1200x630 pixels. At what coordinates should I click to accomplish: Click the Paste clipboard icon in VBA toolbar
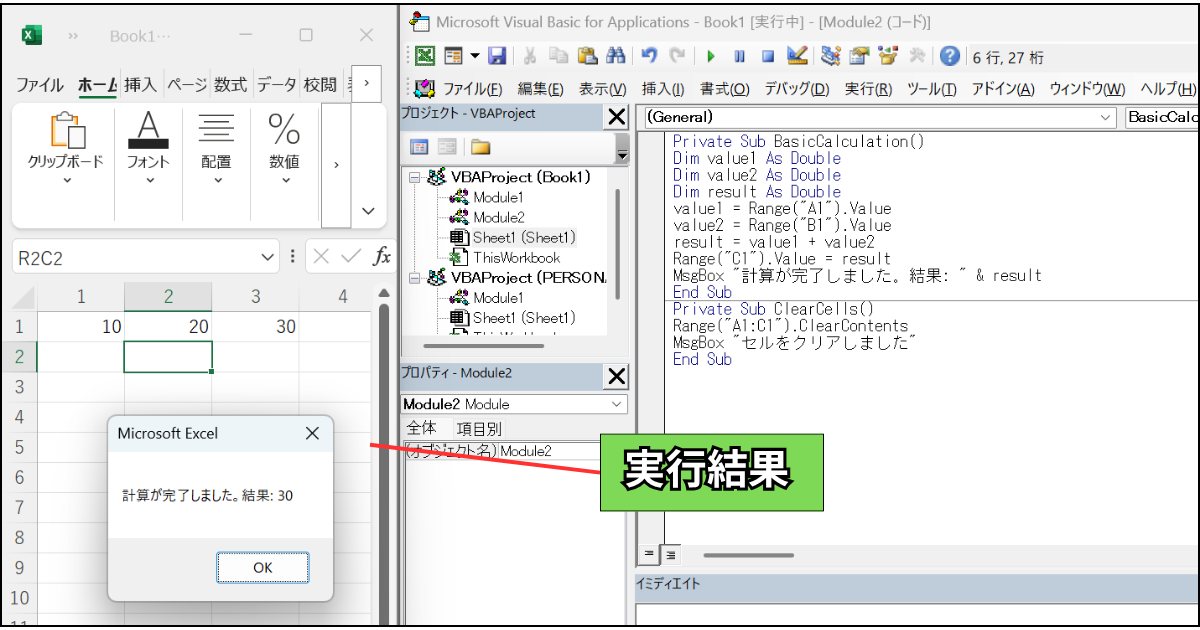[588, 56]
